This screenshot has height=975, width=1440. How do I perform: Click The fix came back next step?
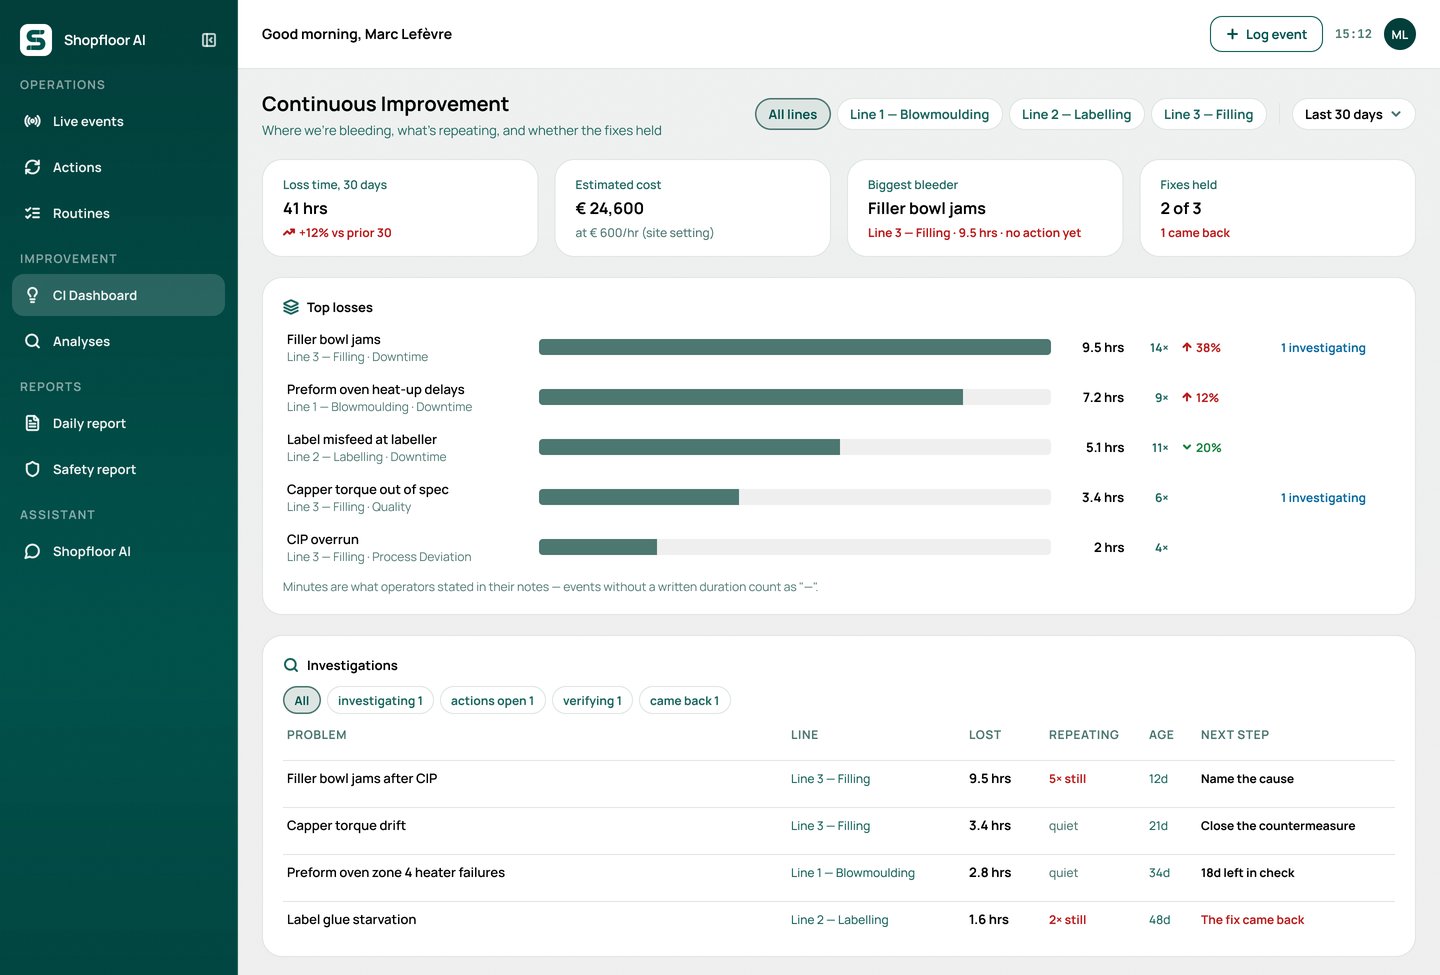[x=1252, y=920]
